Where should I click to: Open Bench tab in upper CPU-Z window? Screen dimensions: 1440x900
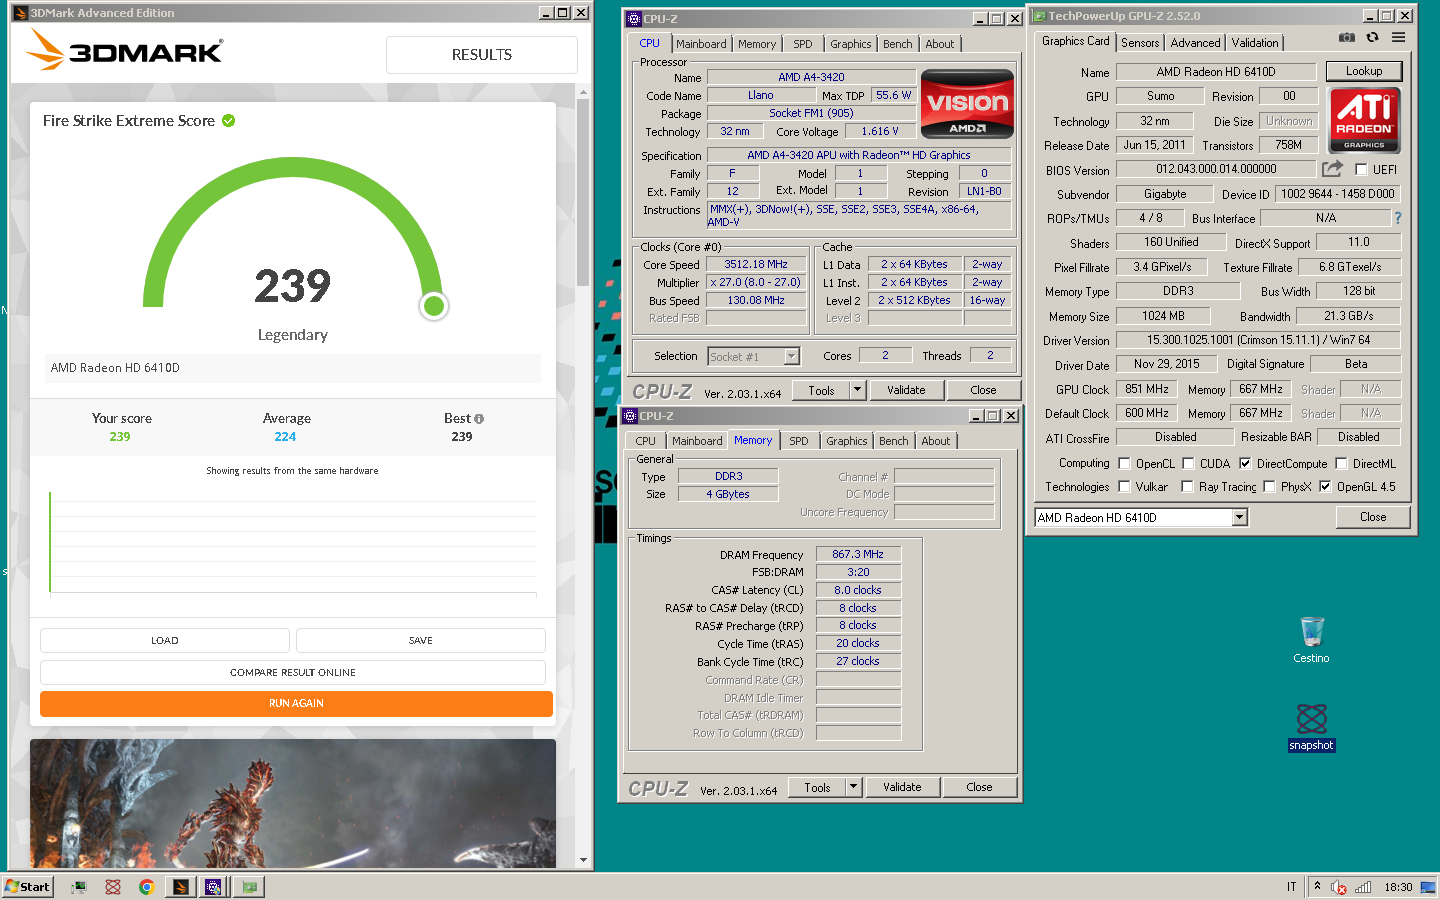coord(897,44)
